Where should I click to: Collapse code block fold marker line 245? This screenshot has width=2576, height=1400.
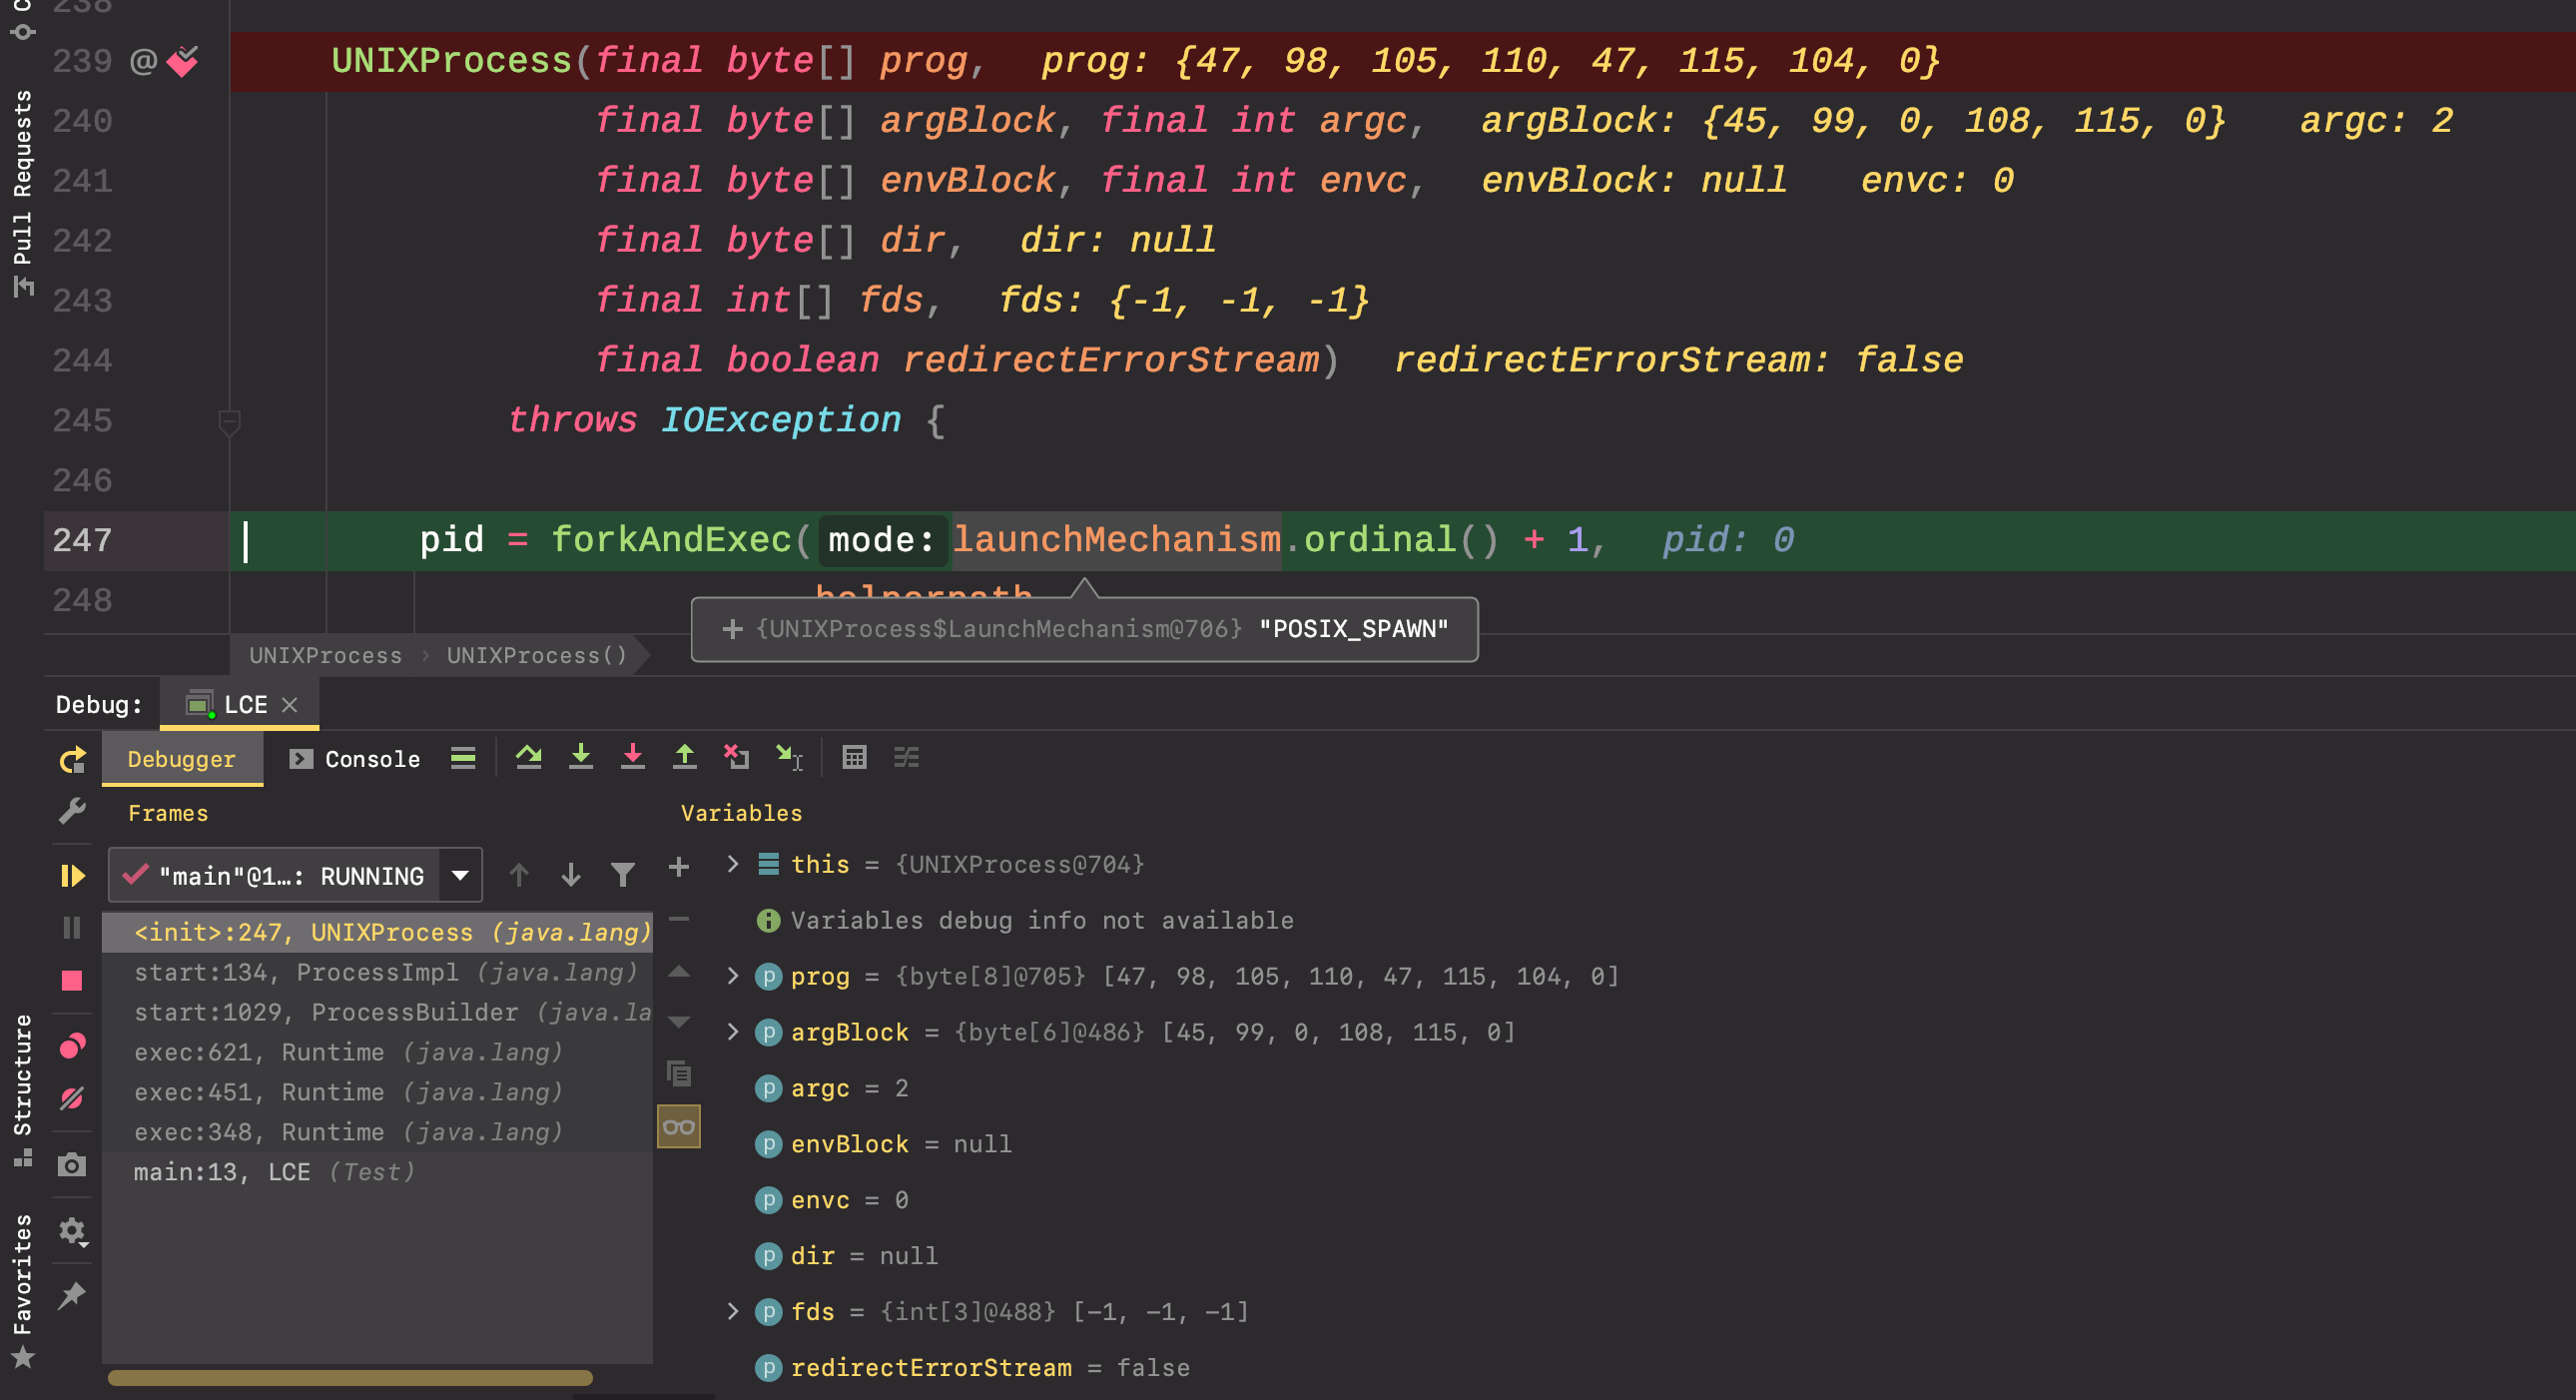(229, 422)
